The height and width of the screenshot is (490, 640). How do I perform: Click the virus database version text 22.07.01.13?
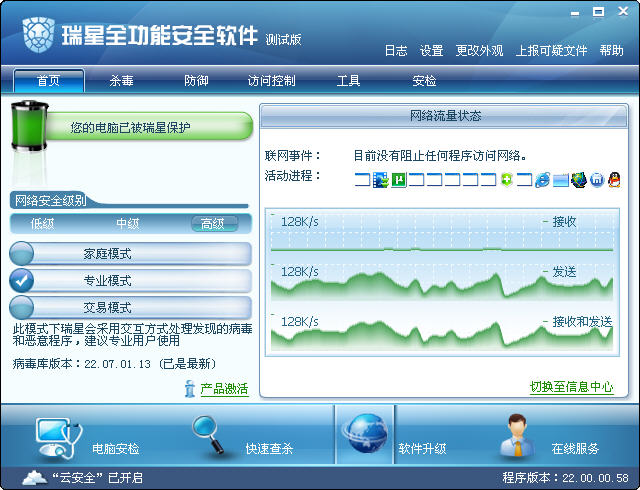pos(118,364)
